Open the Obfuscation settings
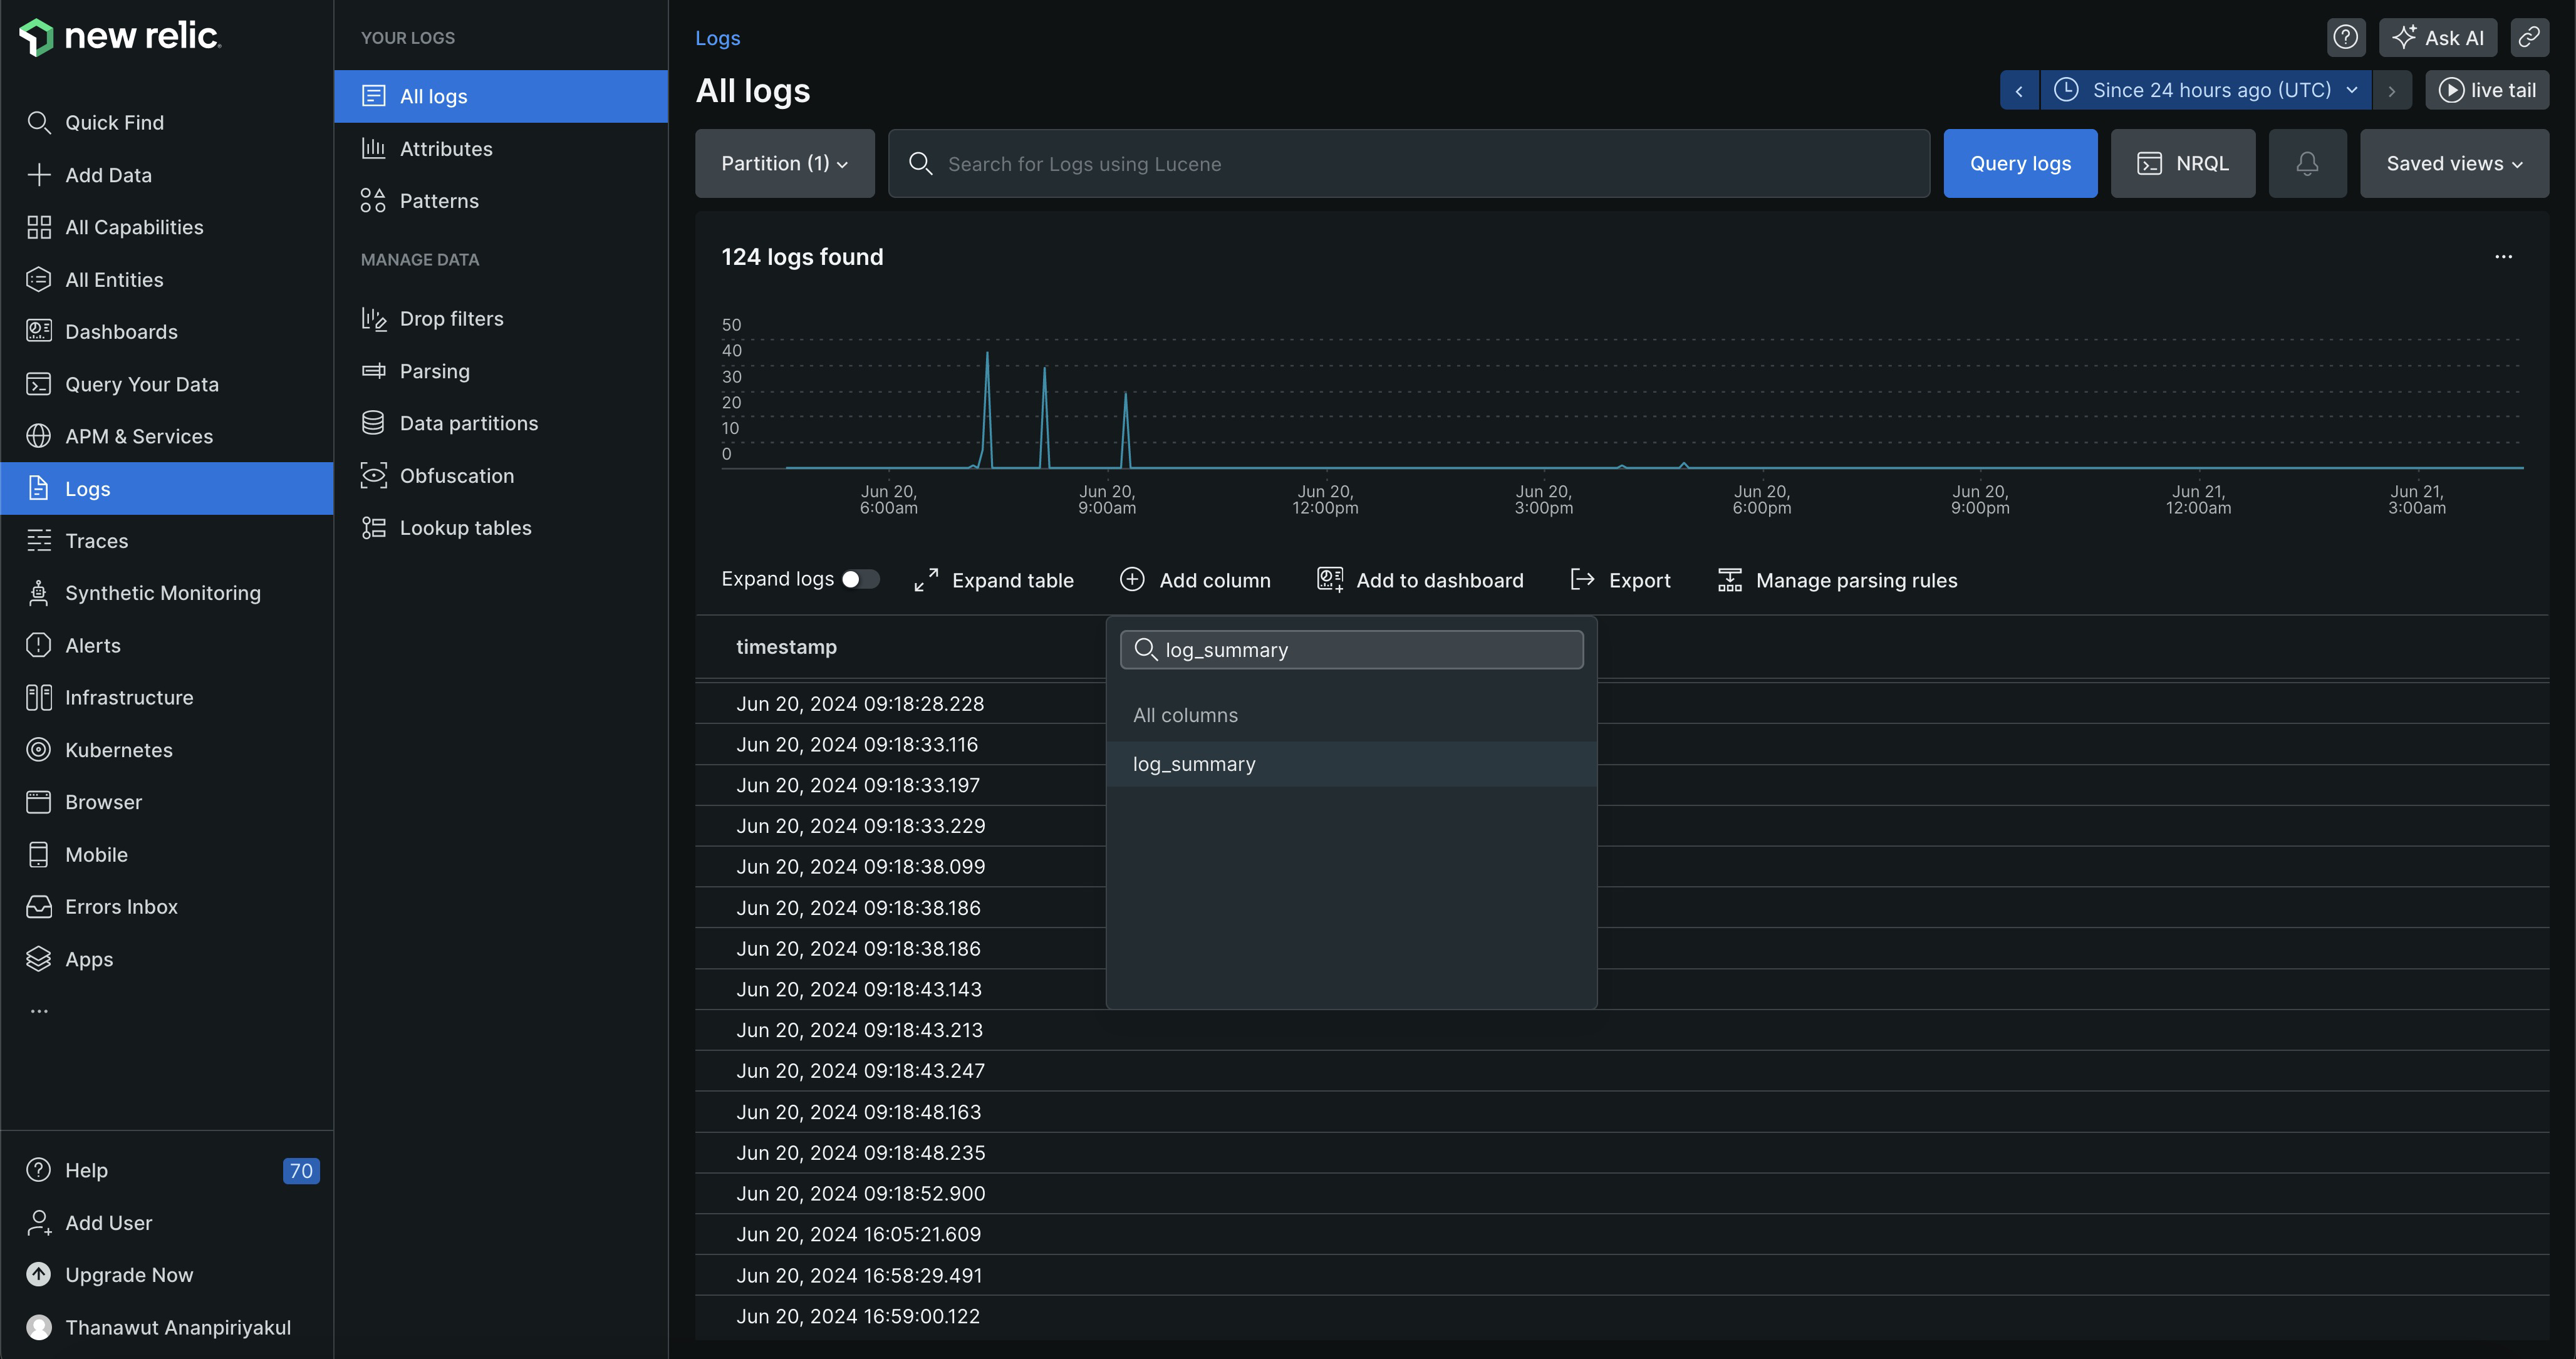The image size is (2576, 1359). (457, 475)
